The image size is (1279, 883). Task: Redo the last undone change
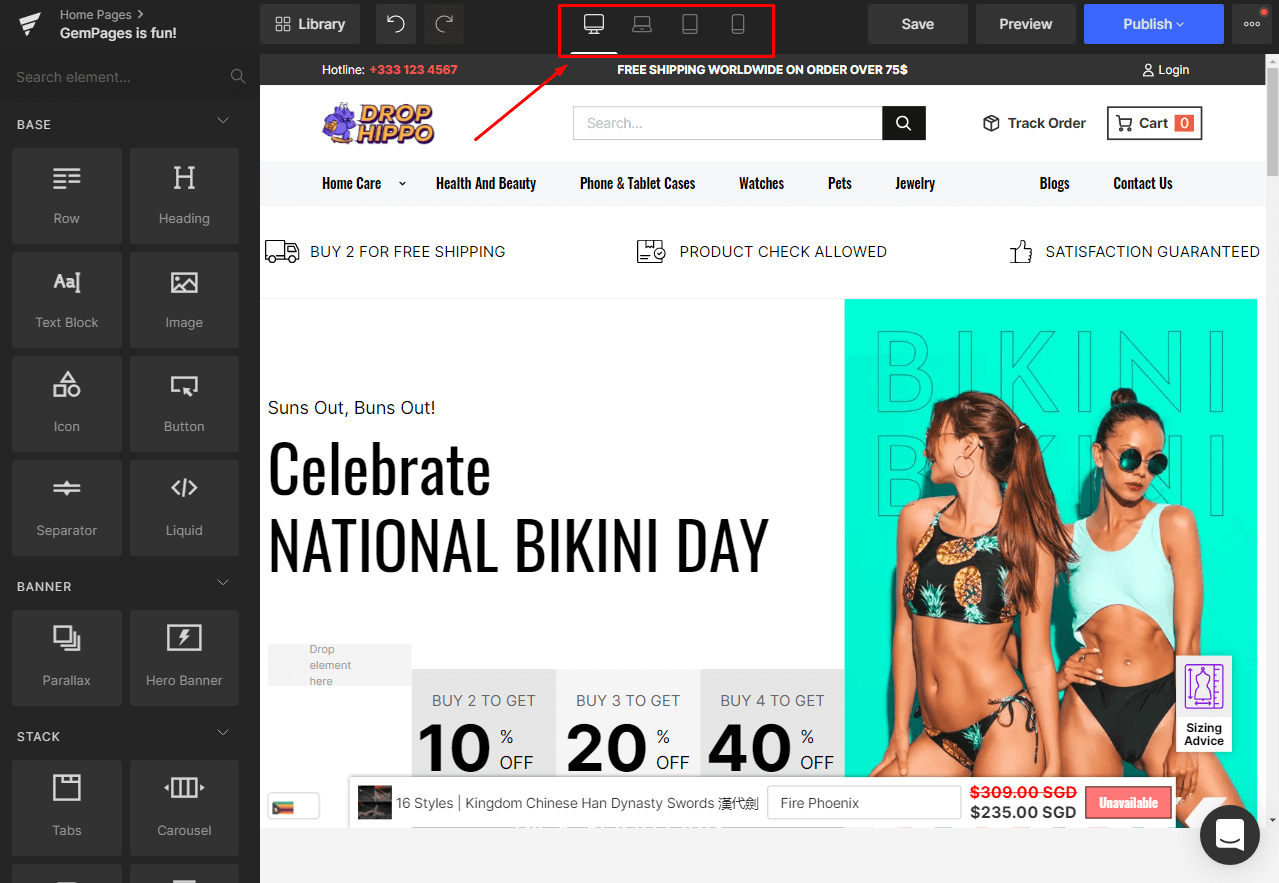click(x=444, y=24)
